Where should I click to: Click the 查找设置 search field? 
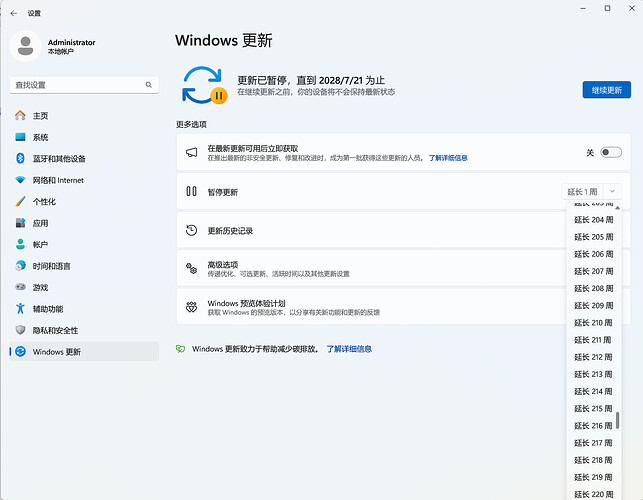point(84,85)
